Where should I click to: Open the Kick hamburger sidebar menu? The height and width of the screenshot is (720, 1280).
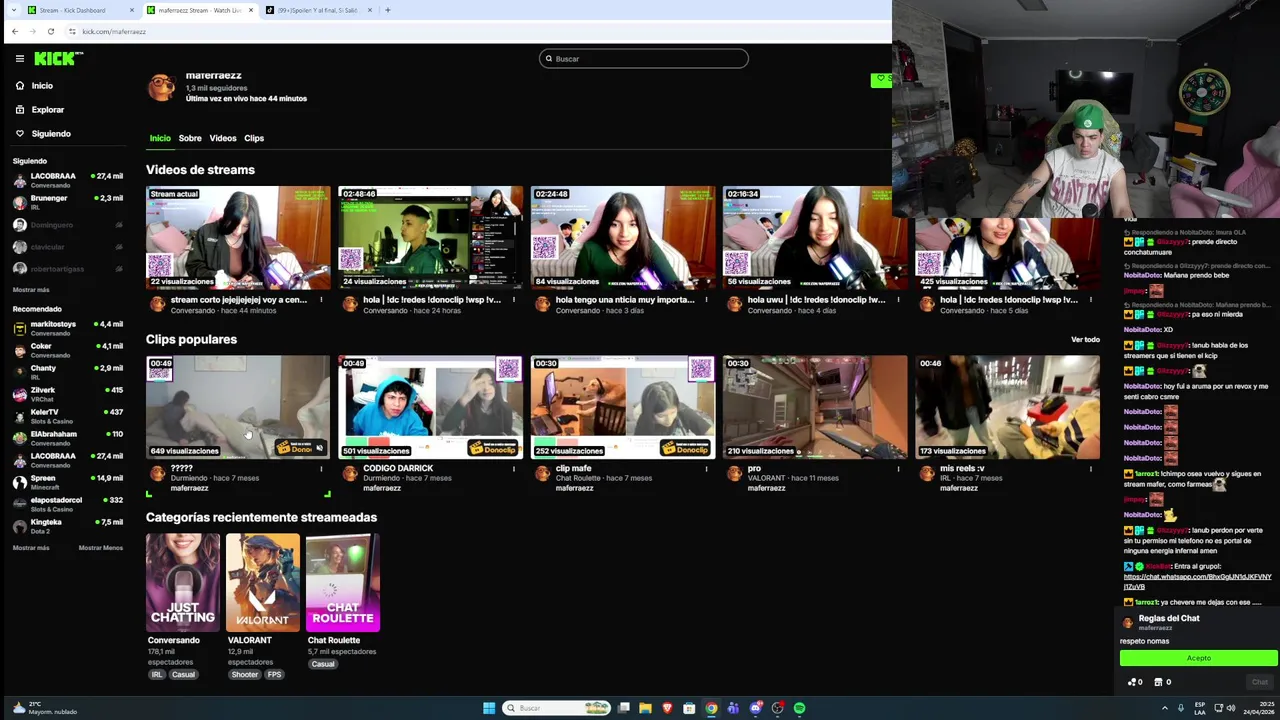click(x=19, y=59)
